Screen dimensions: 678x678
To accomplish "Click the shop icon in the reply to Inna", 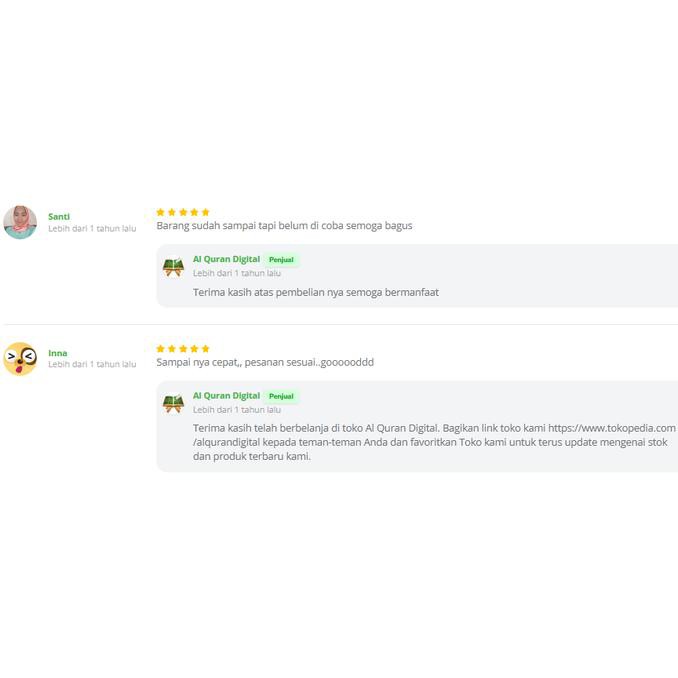I will pyautogui.click(x=174, y=402).
